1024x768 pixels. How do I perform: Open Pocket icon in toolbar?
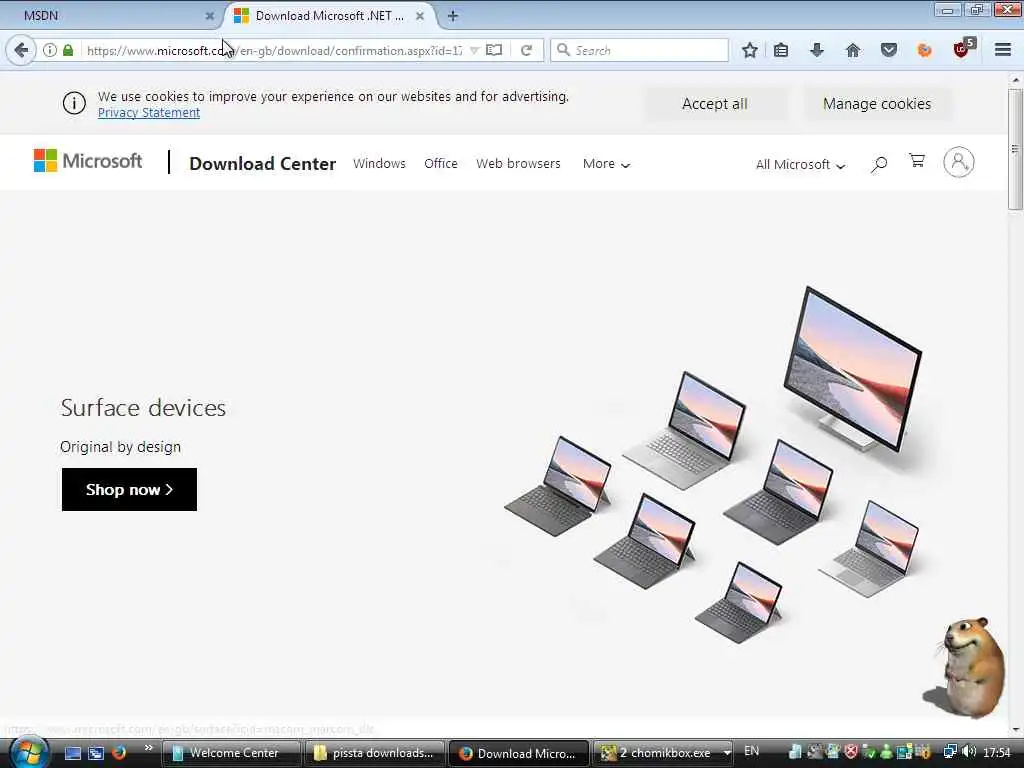[889, 50]
